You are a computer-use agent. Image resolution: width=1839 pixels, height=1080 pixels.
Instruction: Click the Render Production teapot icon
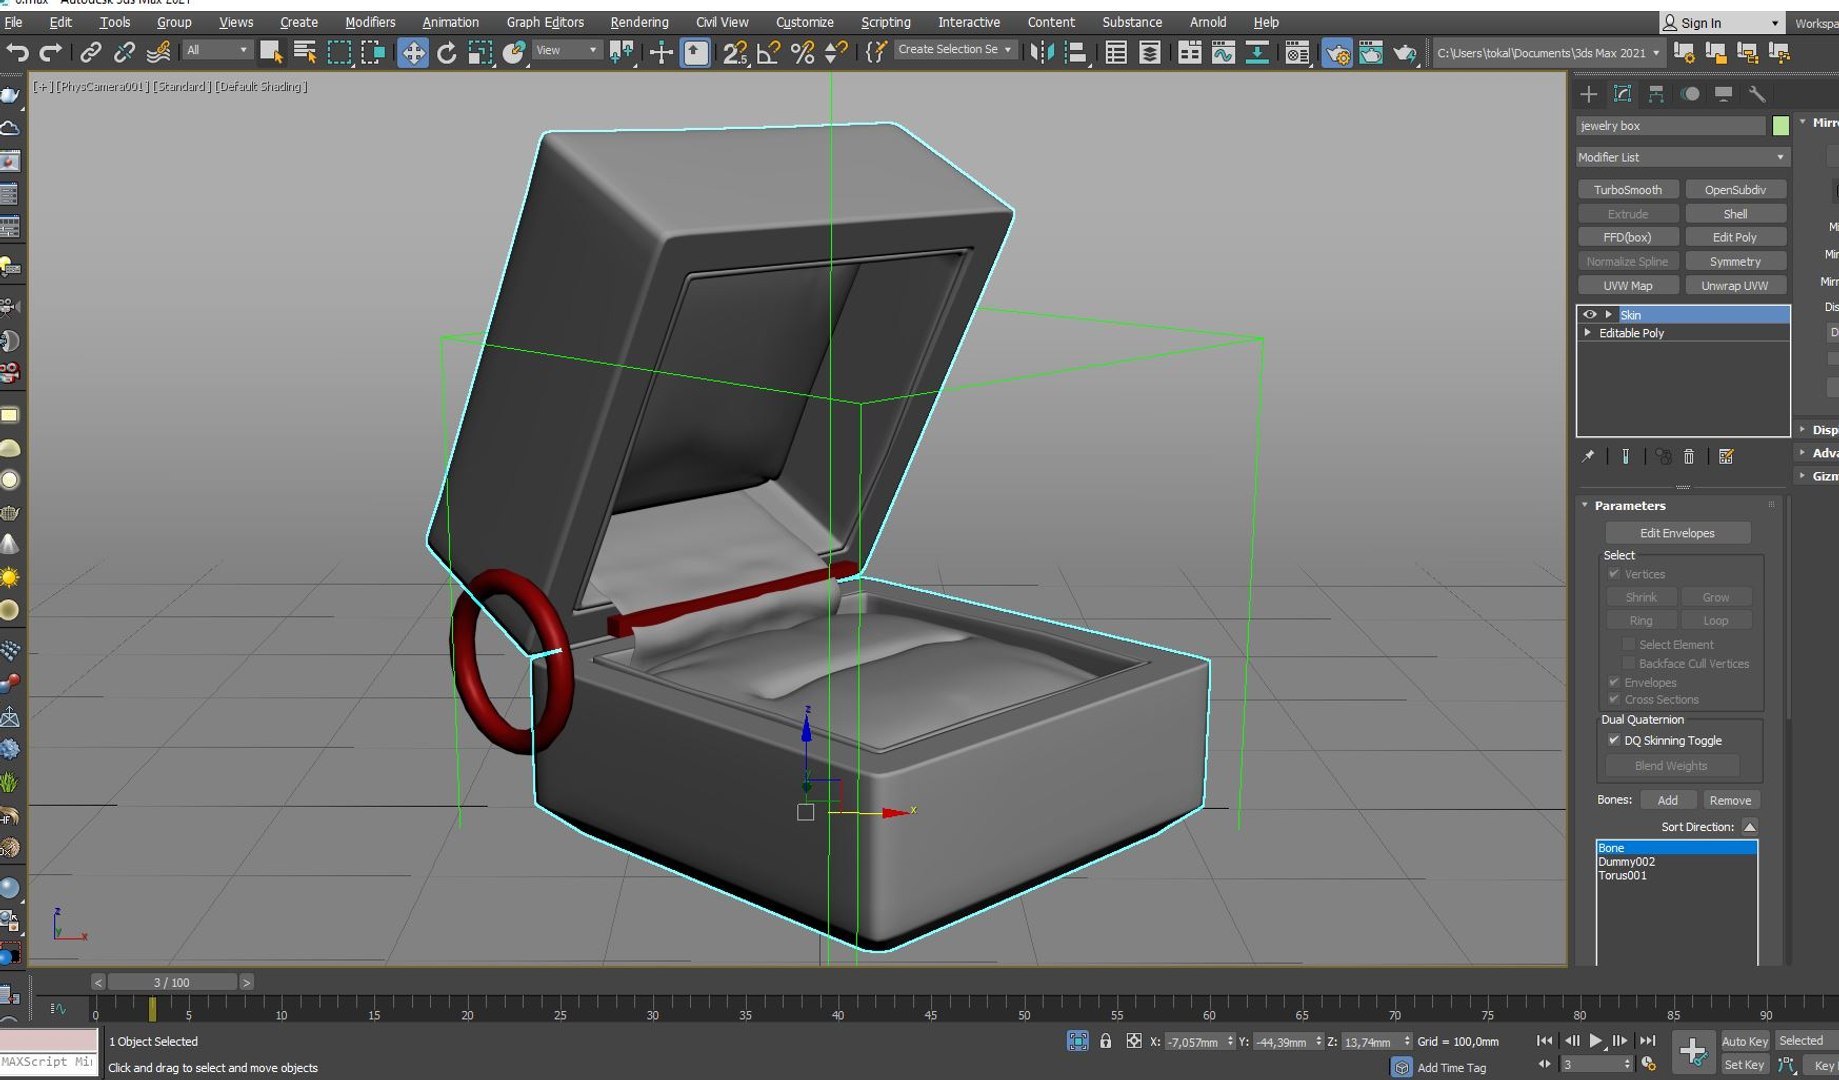pos(1405,52)
